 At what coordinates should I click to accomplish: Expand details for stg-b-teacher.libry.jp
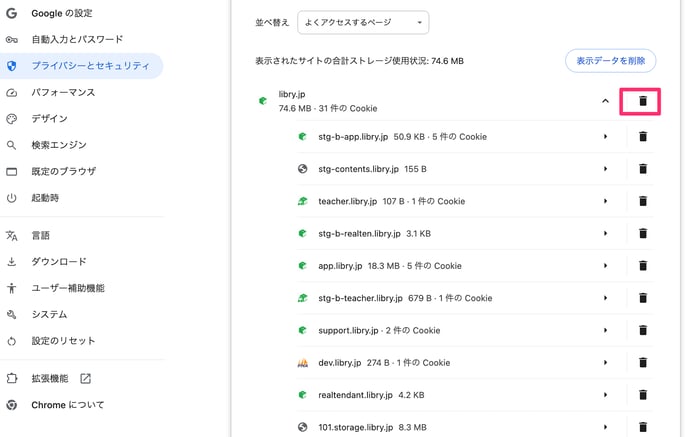pyautogui.click(x=606, y=298)
